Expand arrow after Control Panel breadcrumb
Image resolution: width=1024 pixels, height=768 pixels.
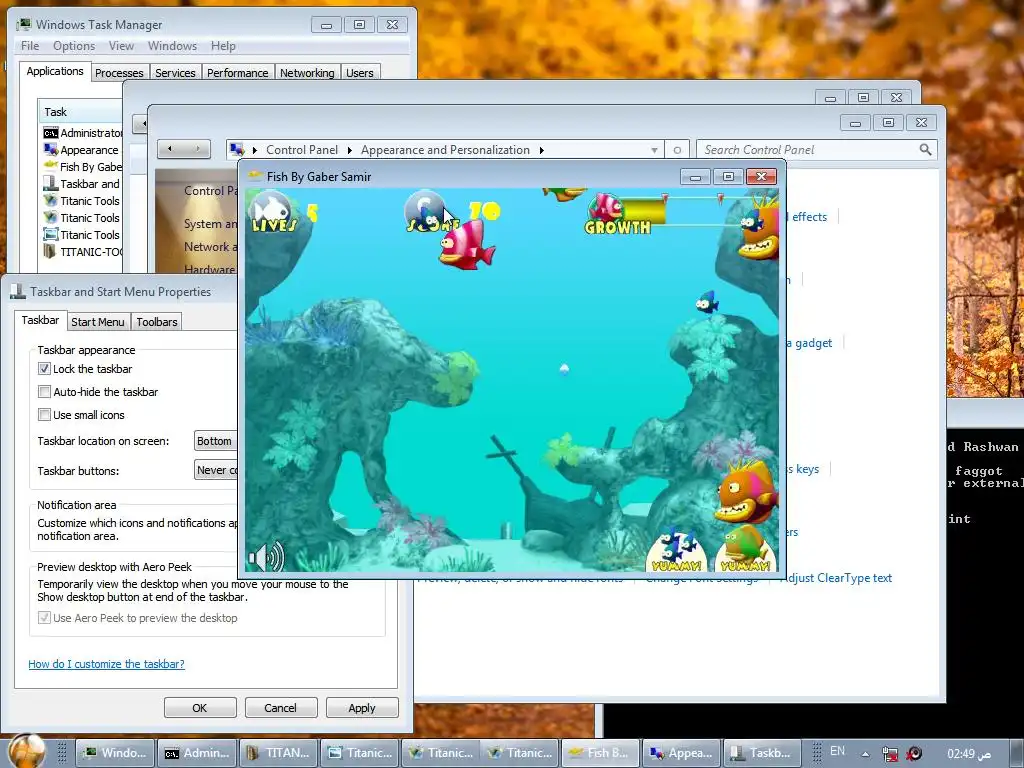coord(349,150)
